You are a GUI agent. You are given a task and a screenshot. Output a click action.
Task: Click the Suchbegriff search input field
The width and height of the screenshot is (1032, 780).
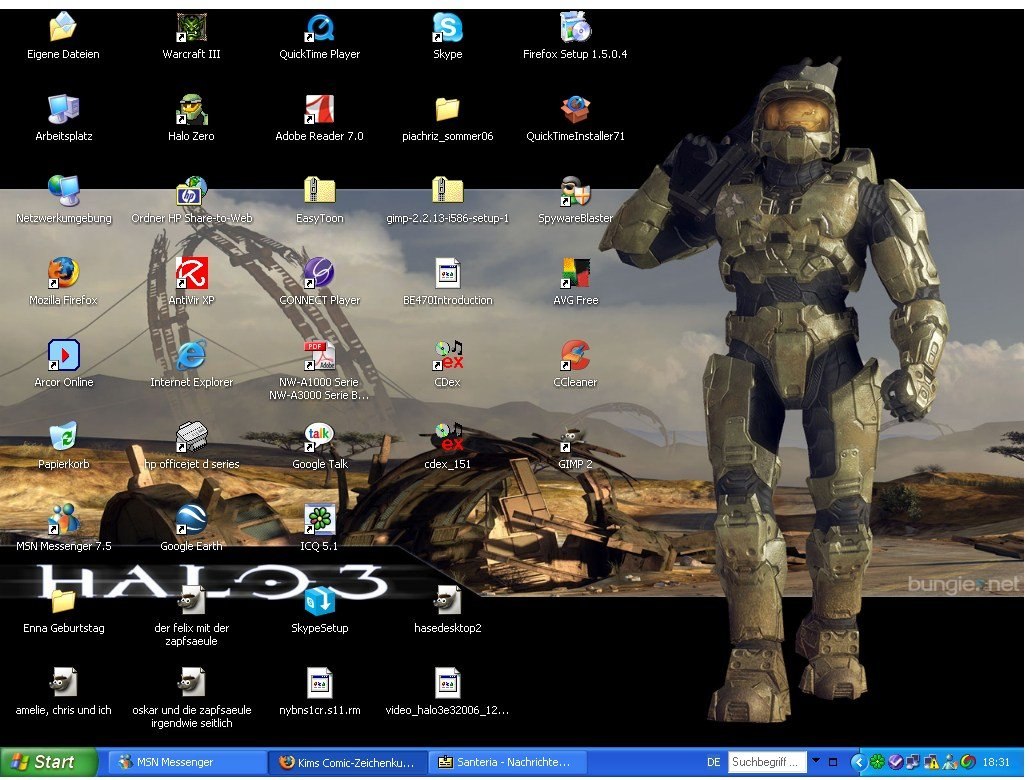tap(766, 762)
